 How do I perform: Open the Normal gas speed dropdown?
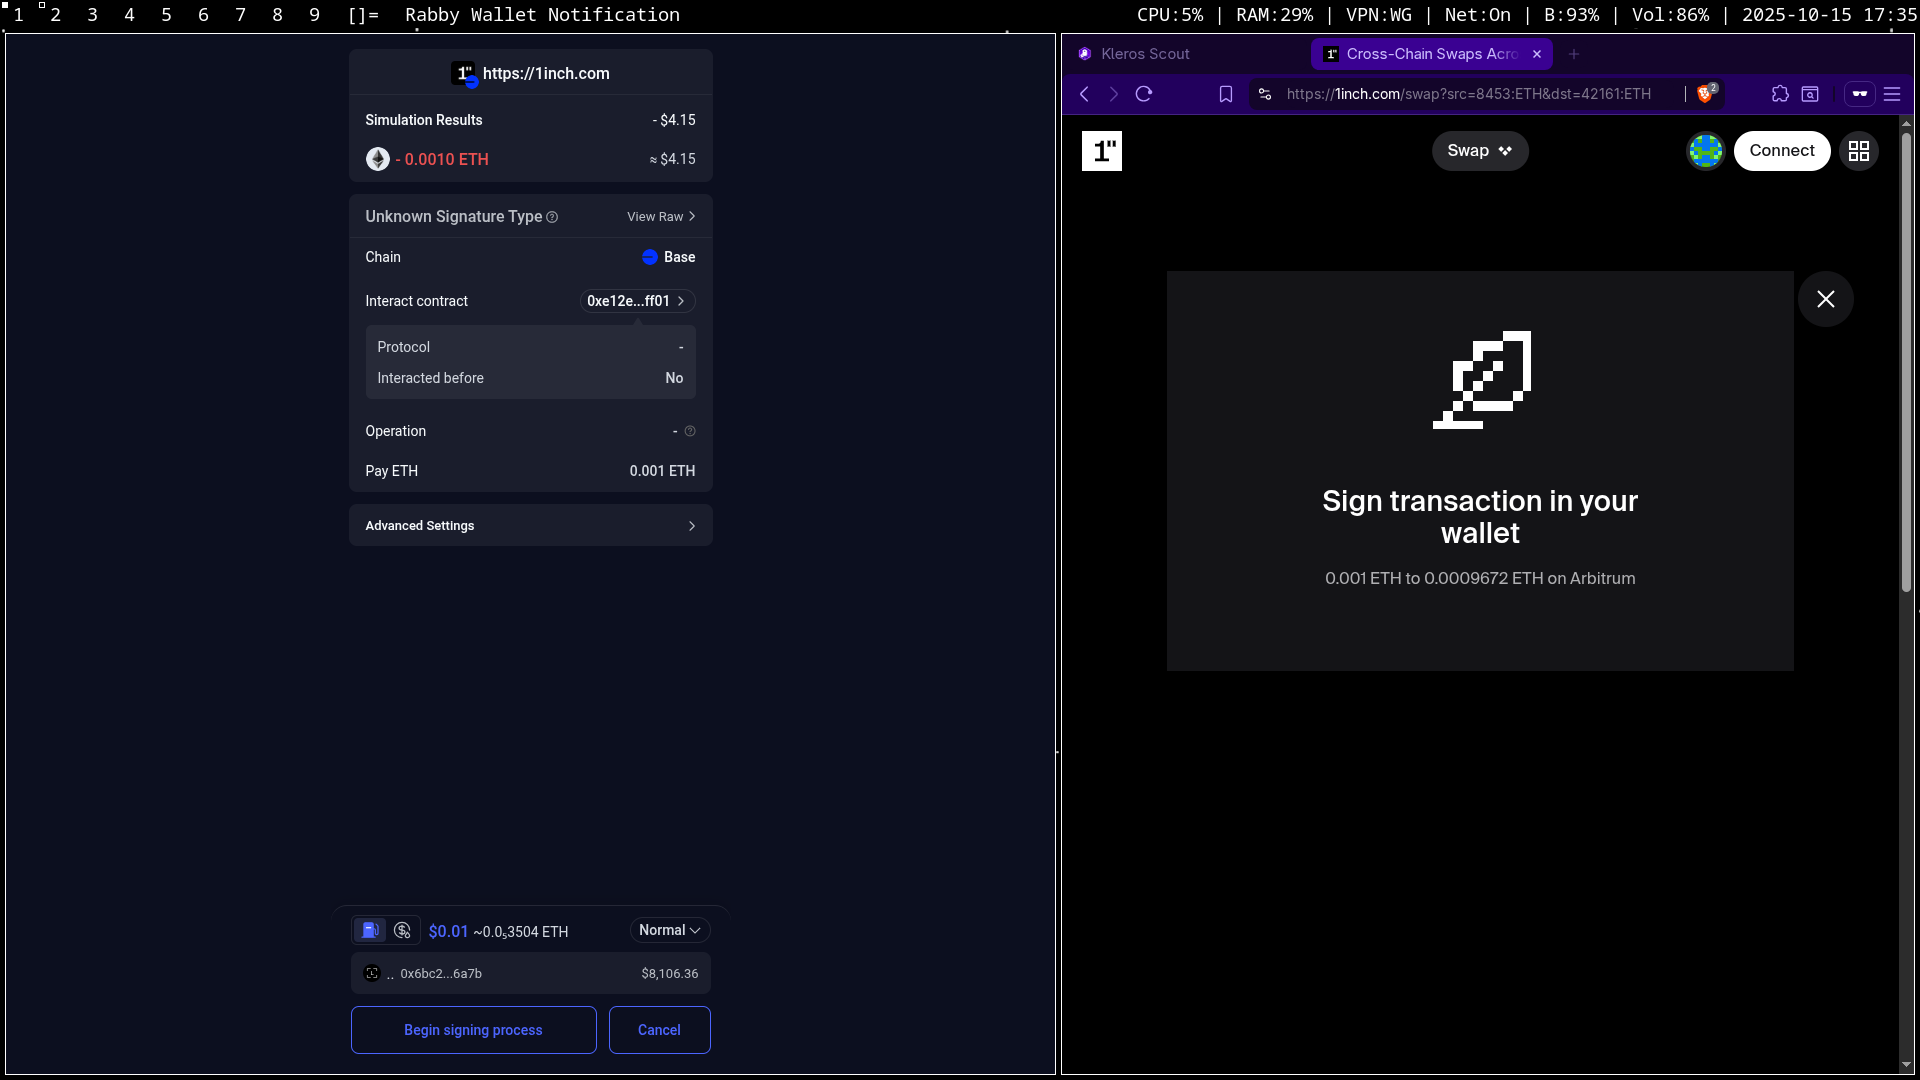[x=670, y=931]
